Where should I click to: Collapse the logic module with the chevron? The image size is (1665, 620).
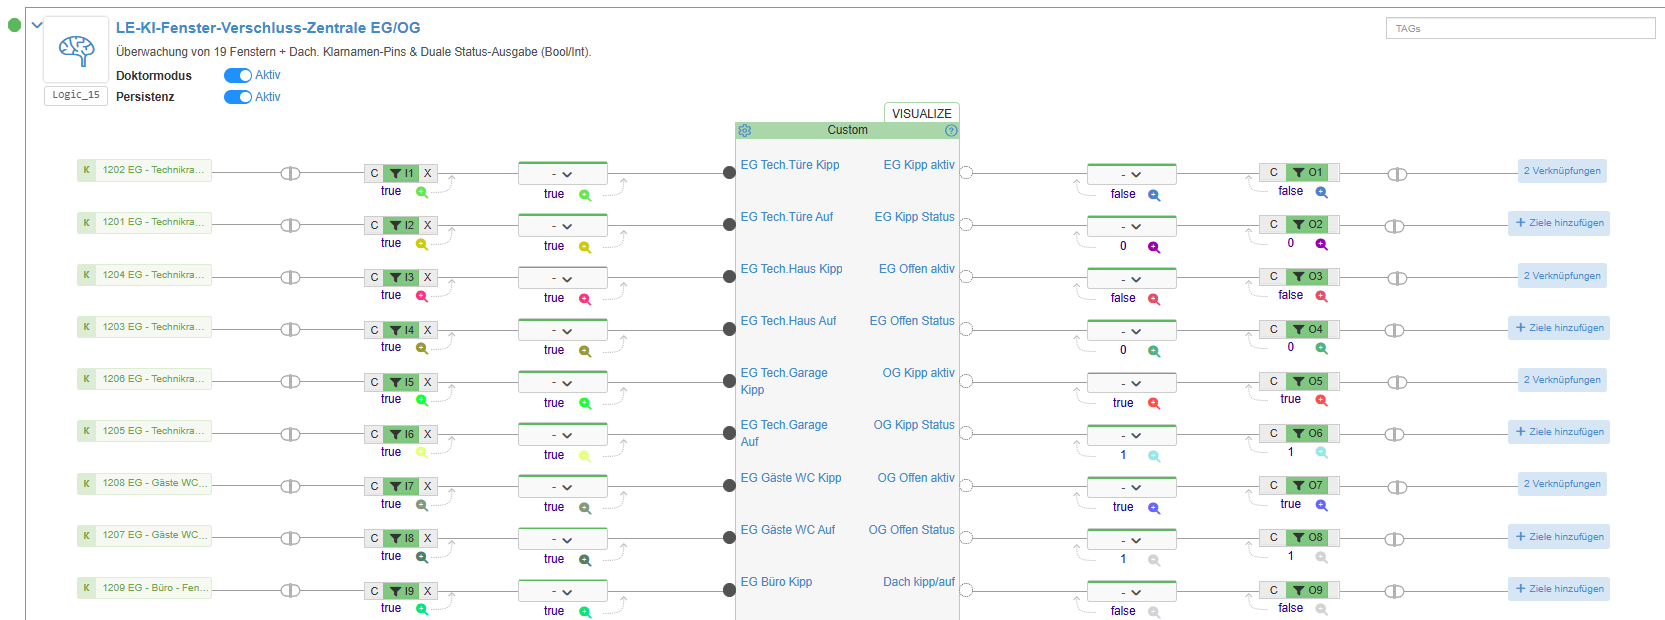pyautogui.click(x=37, y=25)
